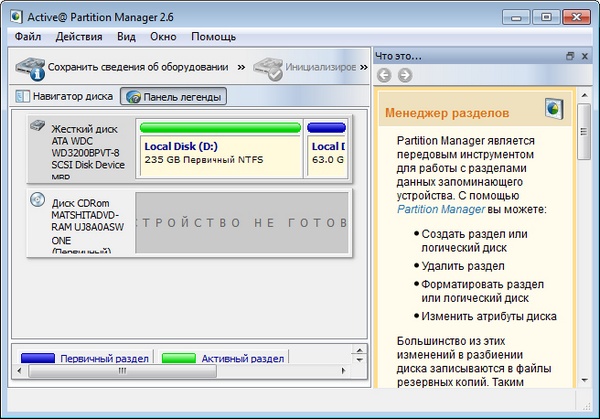Click green active partition bar of D:
The width and height of the screenshot is (600, 419).
[220, 127]
